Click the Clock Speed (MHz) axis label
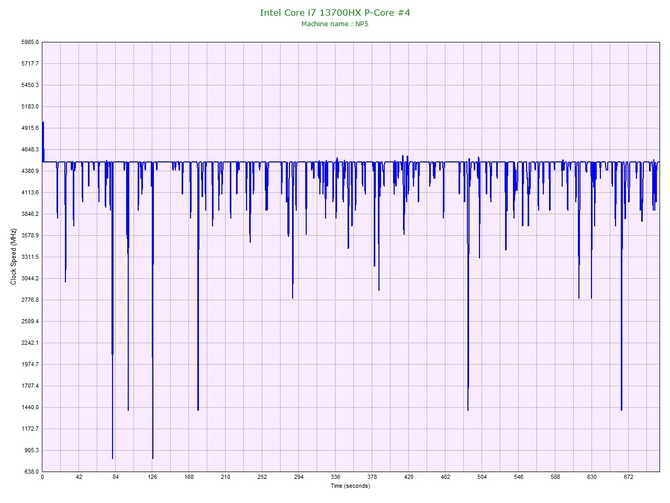Screen dimensions: 670x503 coord(13,257)
